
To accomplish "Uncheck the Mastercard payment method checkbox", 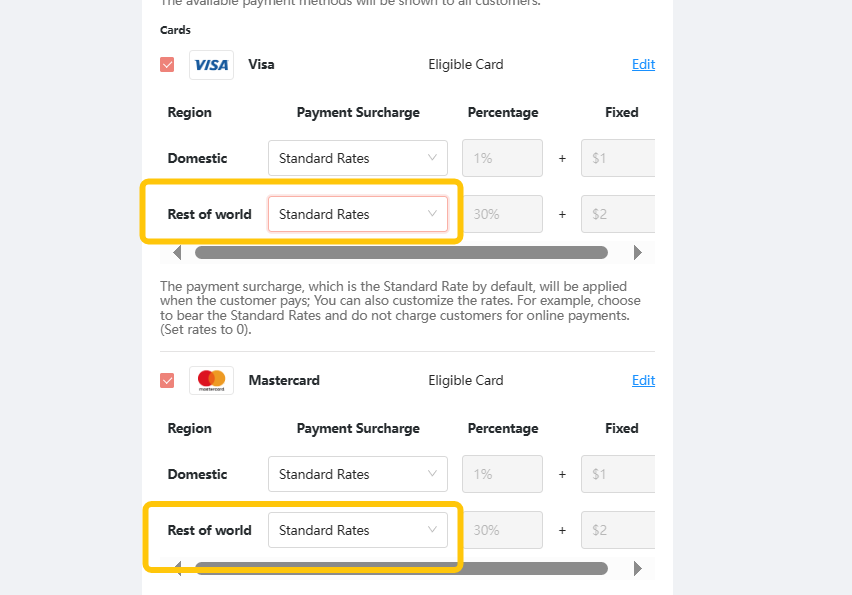I will 167,380.
